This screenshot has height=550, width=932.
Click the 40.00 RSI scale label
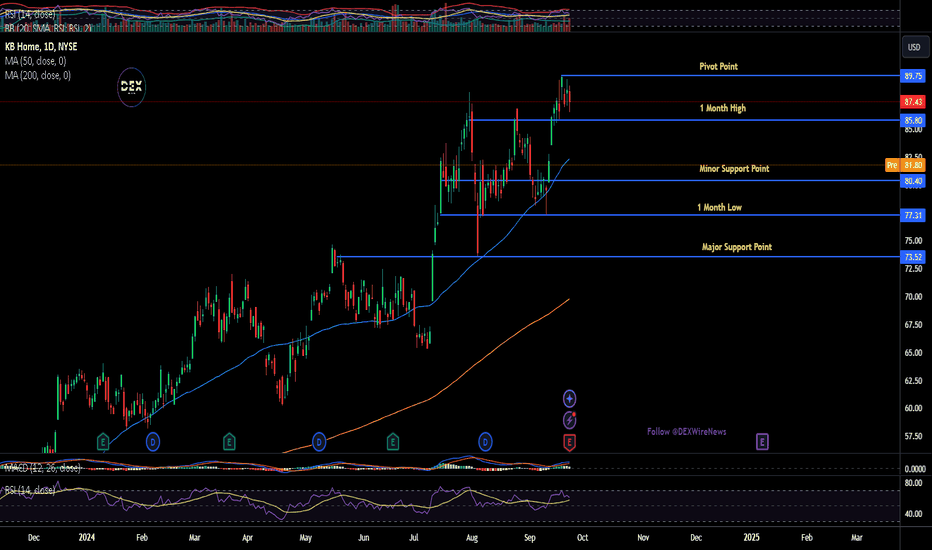913,514
